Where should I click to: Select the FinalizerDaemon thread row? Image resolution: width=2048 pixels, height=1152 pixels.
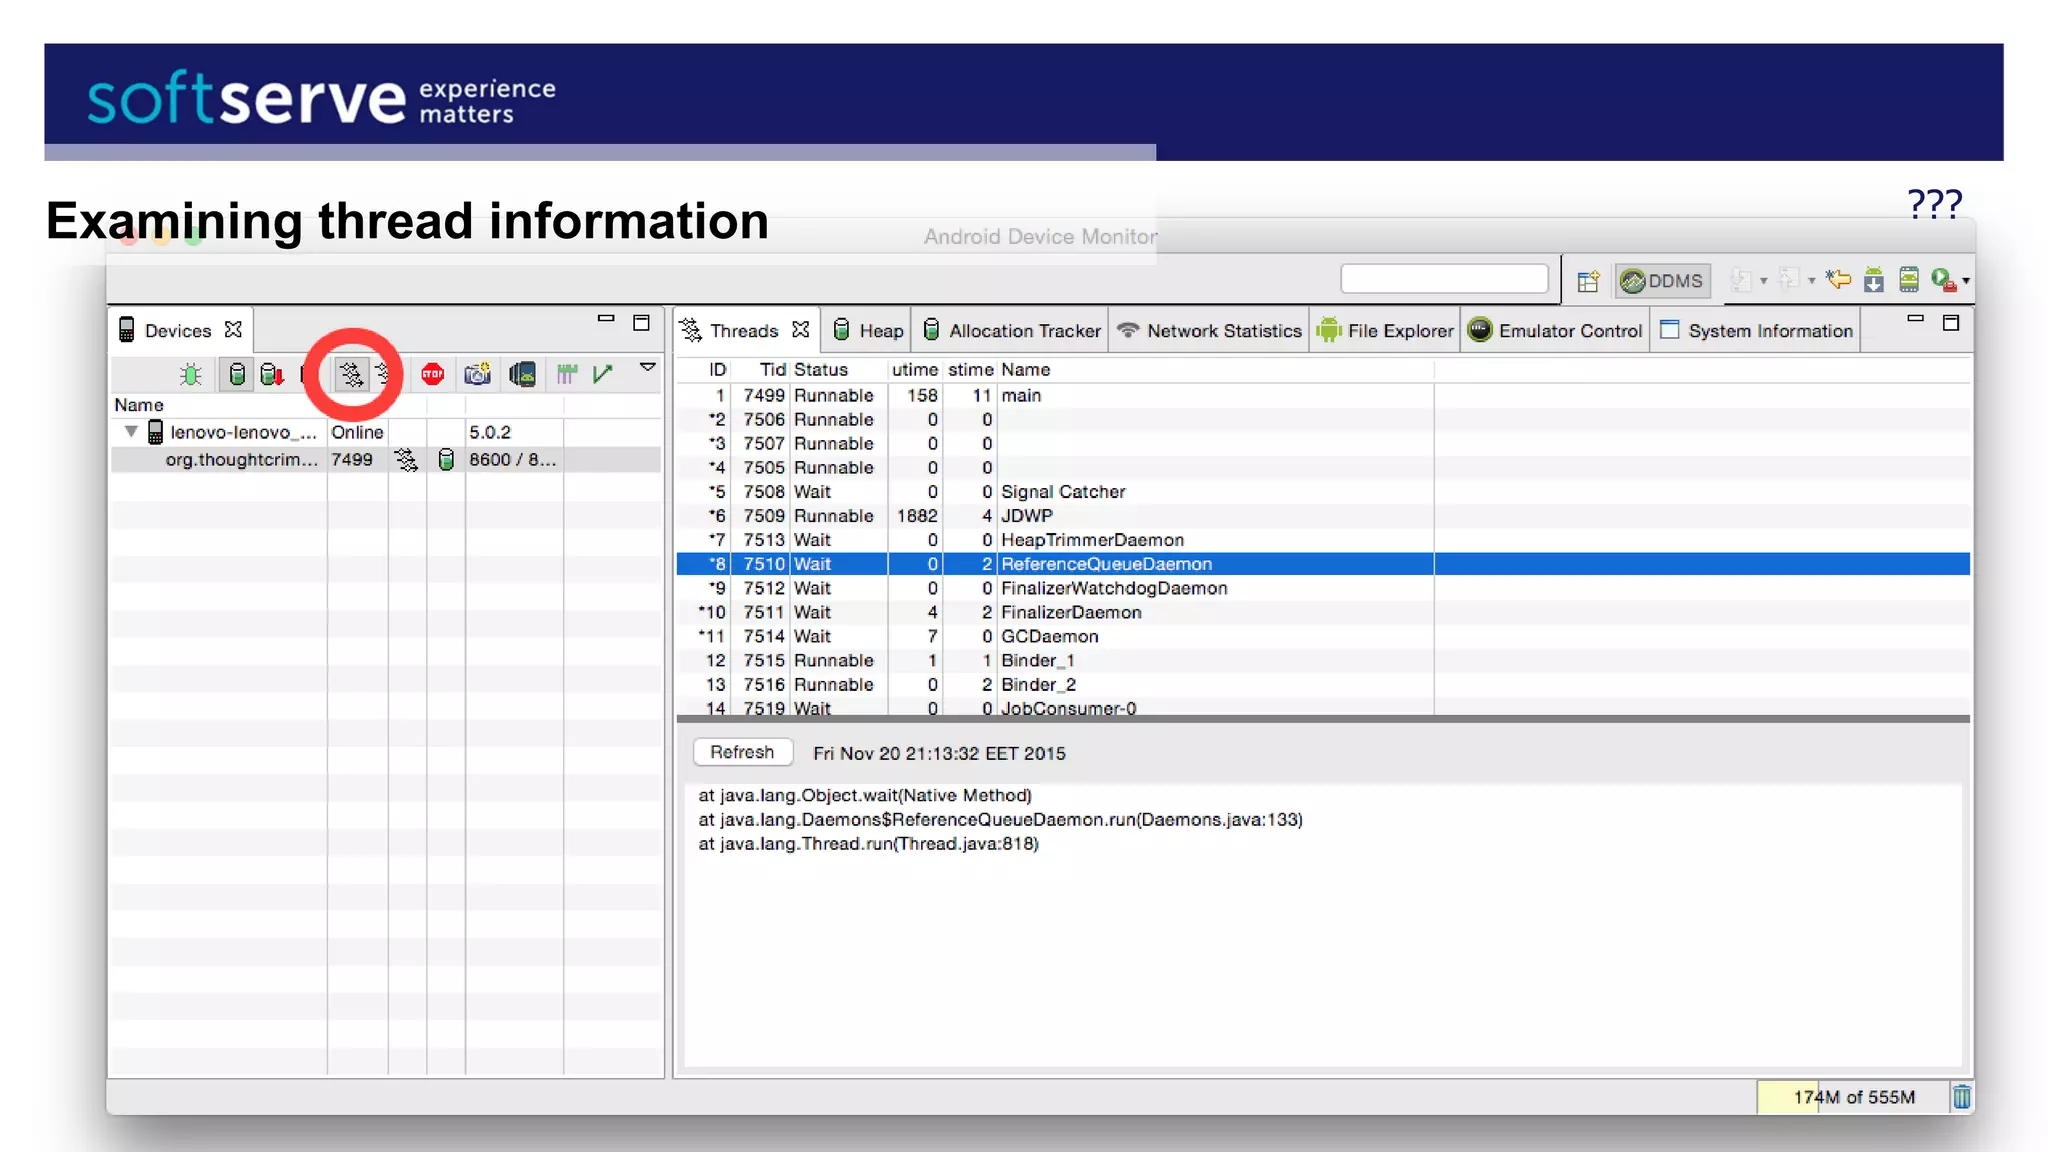(x=1070, y=613)
